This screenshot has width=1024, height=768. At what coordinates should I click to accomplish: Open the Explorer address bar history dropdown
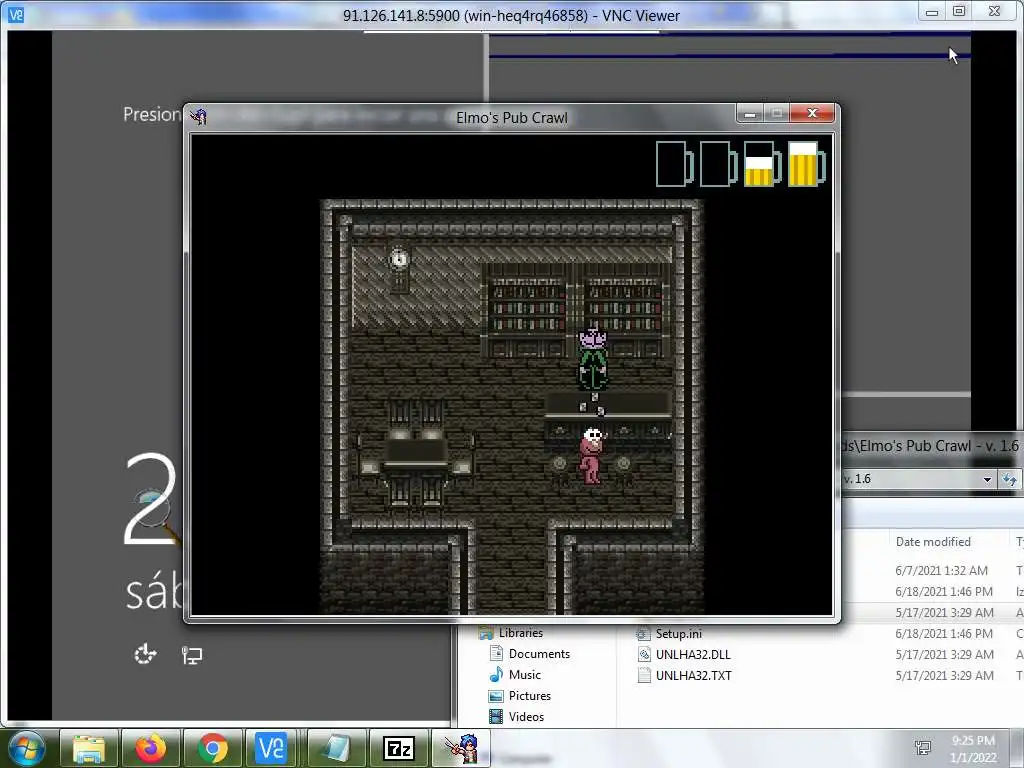pos(987,479)
